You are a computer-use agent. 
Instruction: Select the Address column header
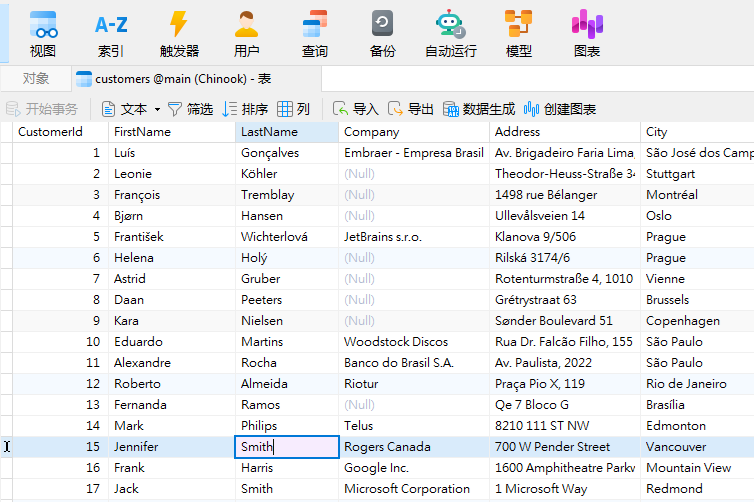click(x=565, y=132)
